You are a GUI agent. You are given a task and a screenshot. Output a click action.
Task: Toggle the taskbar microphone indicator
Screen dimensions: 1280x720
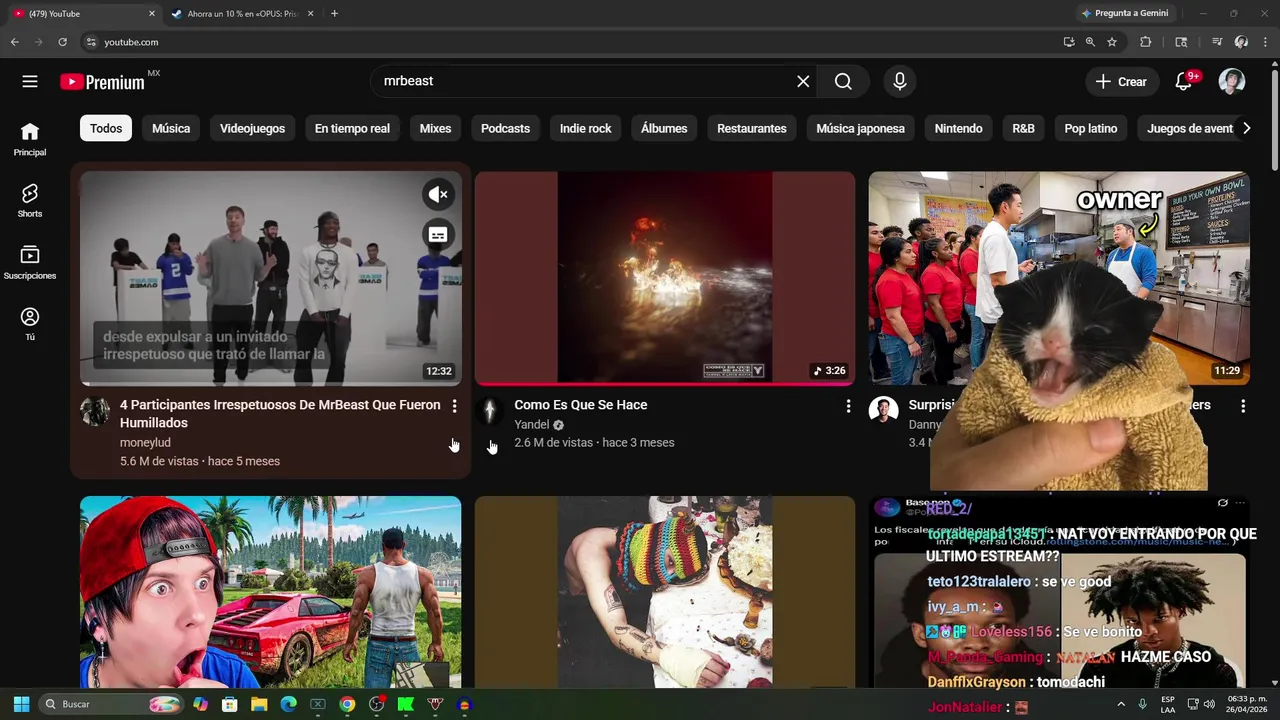(x=1142, y=704)
